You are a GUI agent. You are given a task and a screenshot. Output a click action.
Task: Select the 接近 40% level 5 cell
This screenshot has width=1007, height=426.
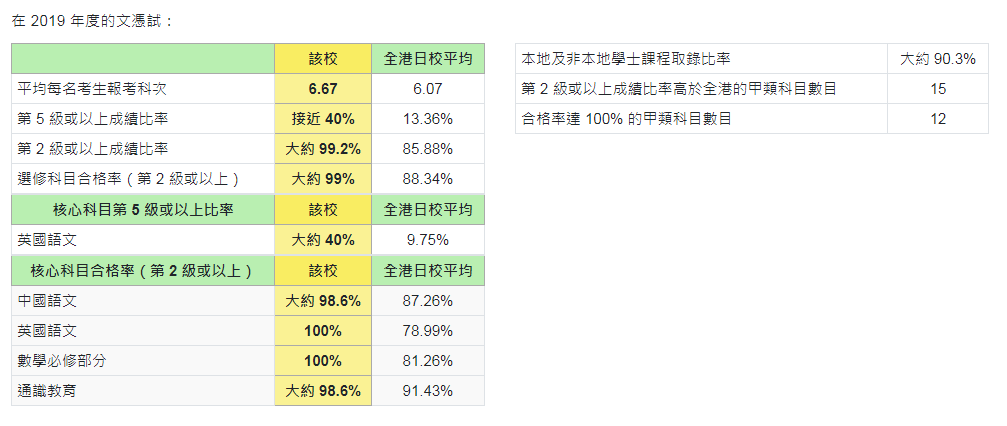(x=323, y=119)
